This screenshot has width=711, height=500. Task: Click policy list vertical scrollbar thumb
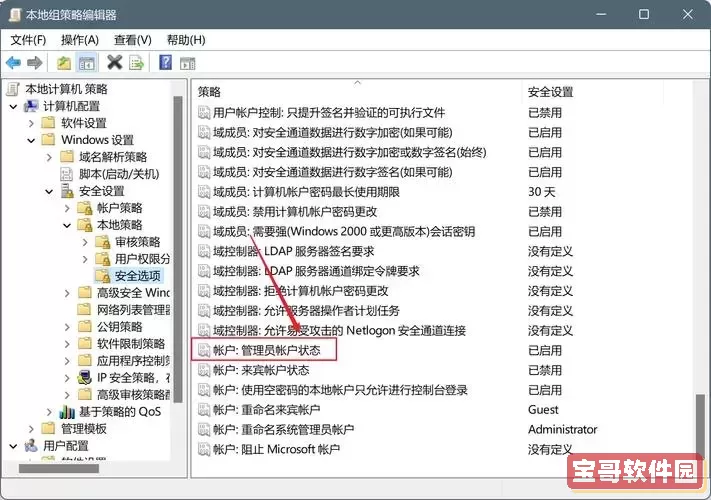point(701,426)
